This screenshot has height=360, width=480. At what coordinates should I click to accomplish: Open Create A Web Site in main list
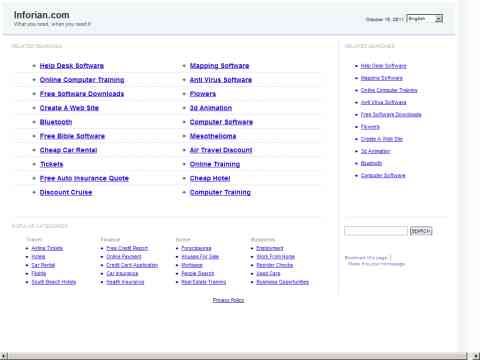(x=69, y=108)
